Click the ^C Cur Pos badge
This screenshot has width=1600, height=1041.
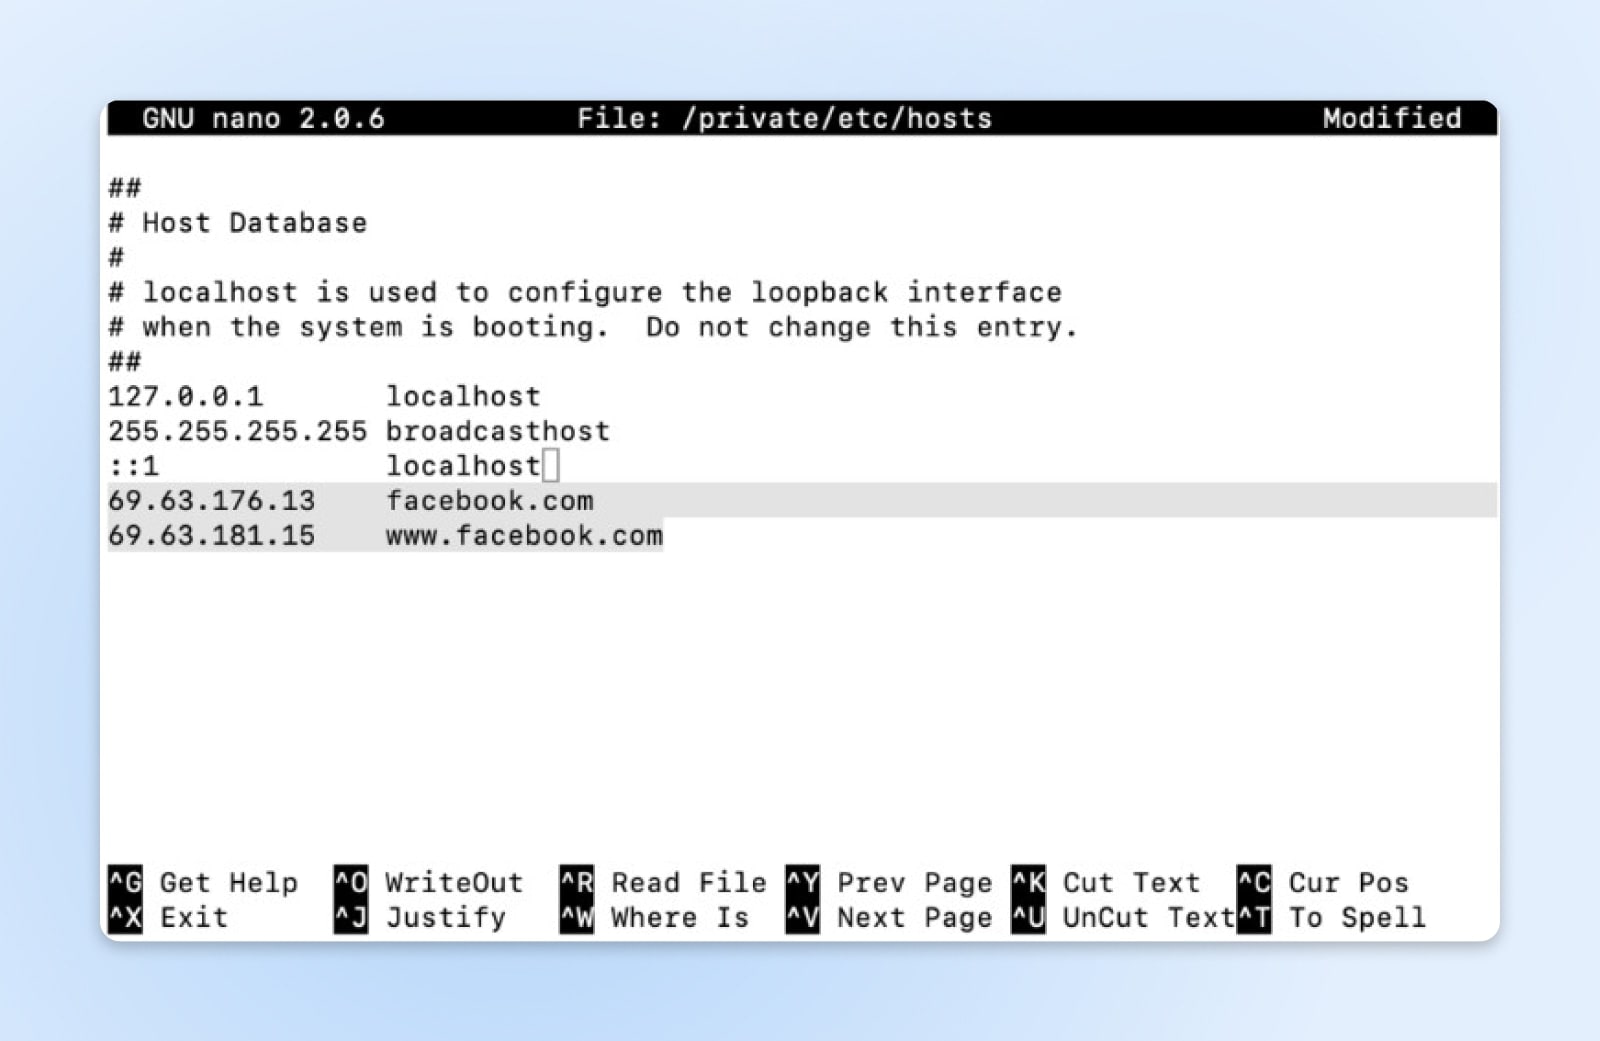(x=1252, y=882)
